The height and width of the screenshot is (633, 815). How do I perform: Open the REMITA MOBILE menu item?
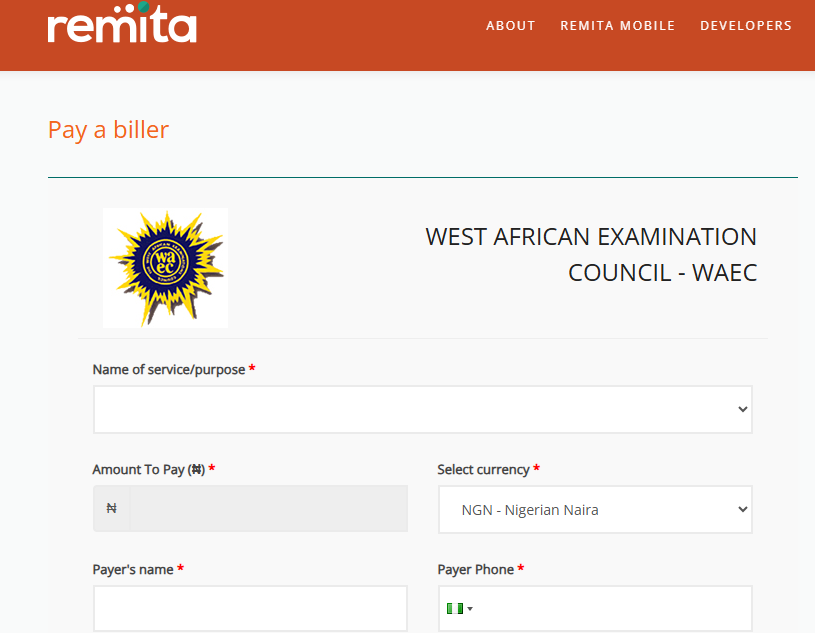pos(617,25)
